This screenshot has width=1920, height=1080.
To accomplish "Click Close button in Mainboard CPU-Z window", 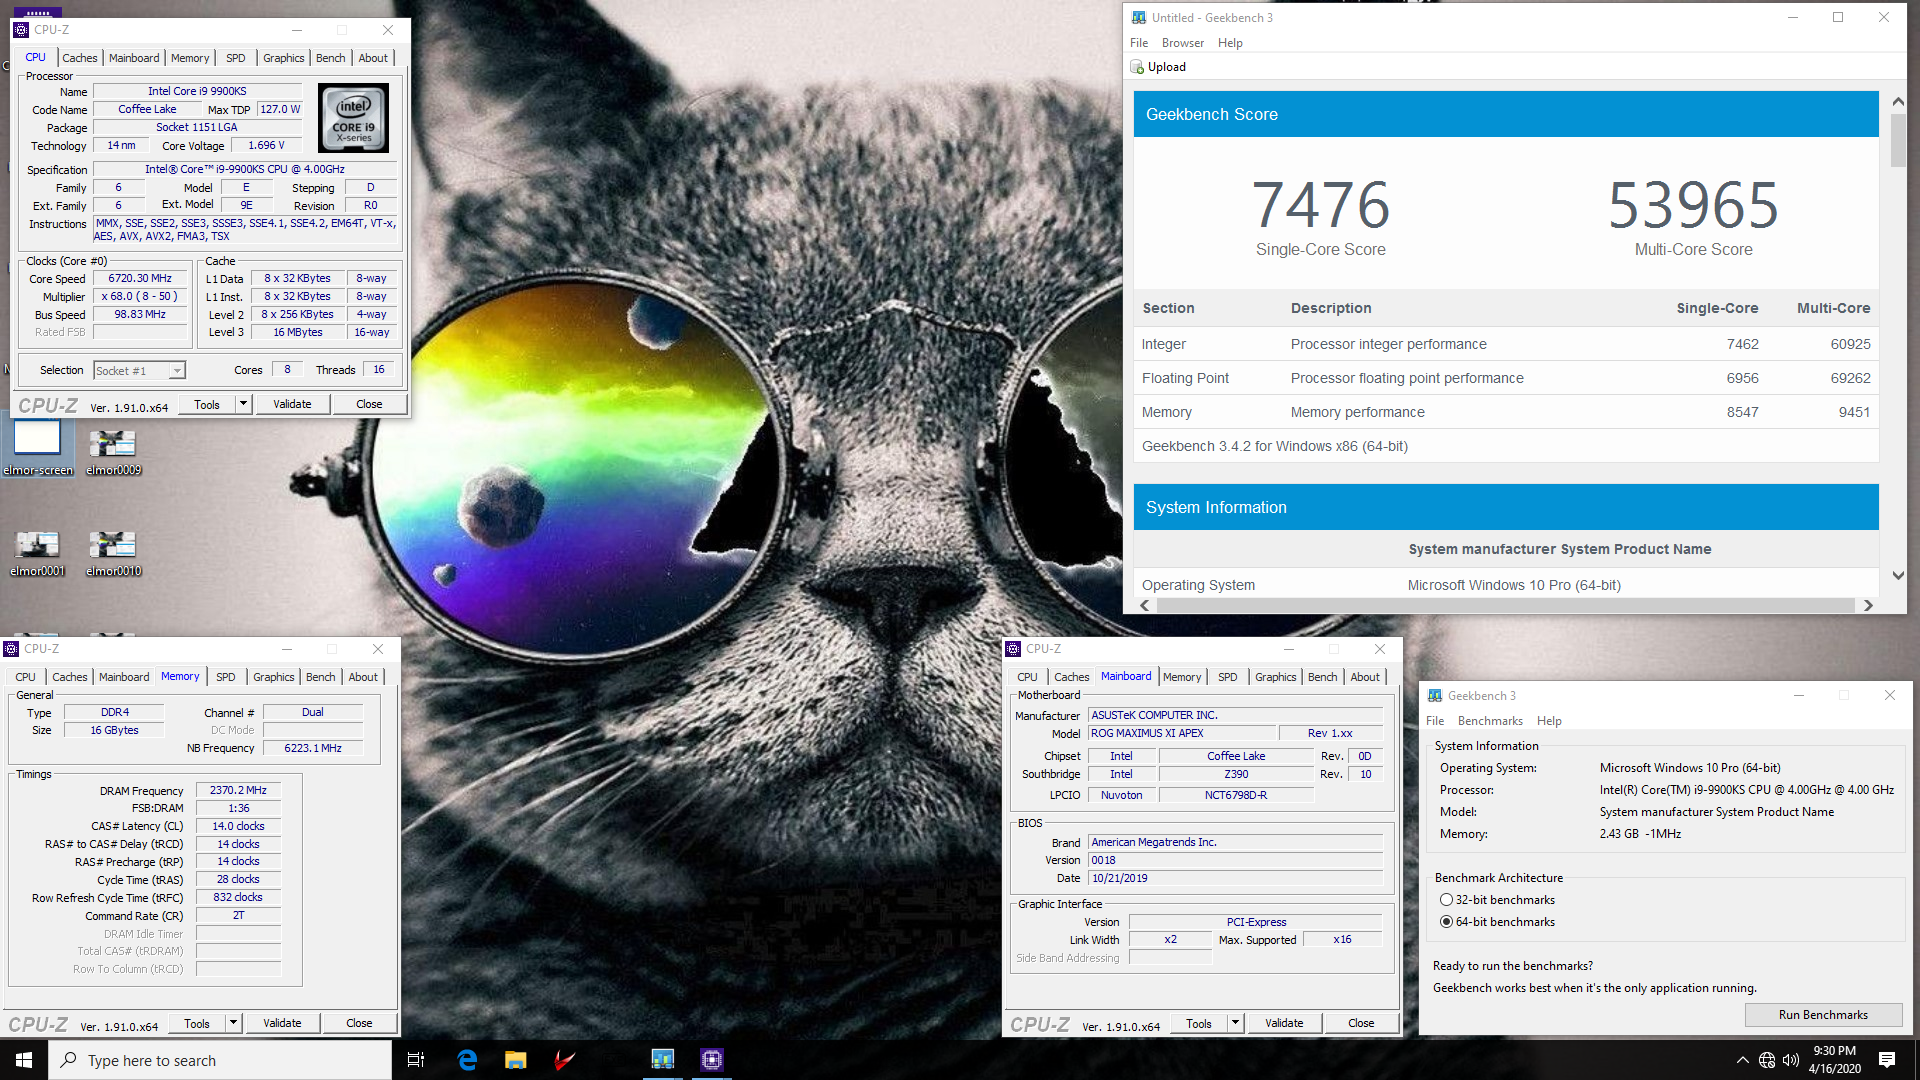I will [1361, 1023].
